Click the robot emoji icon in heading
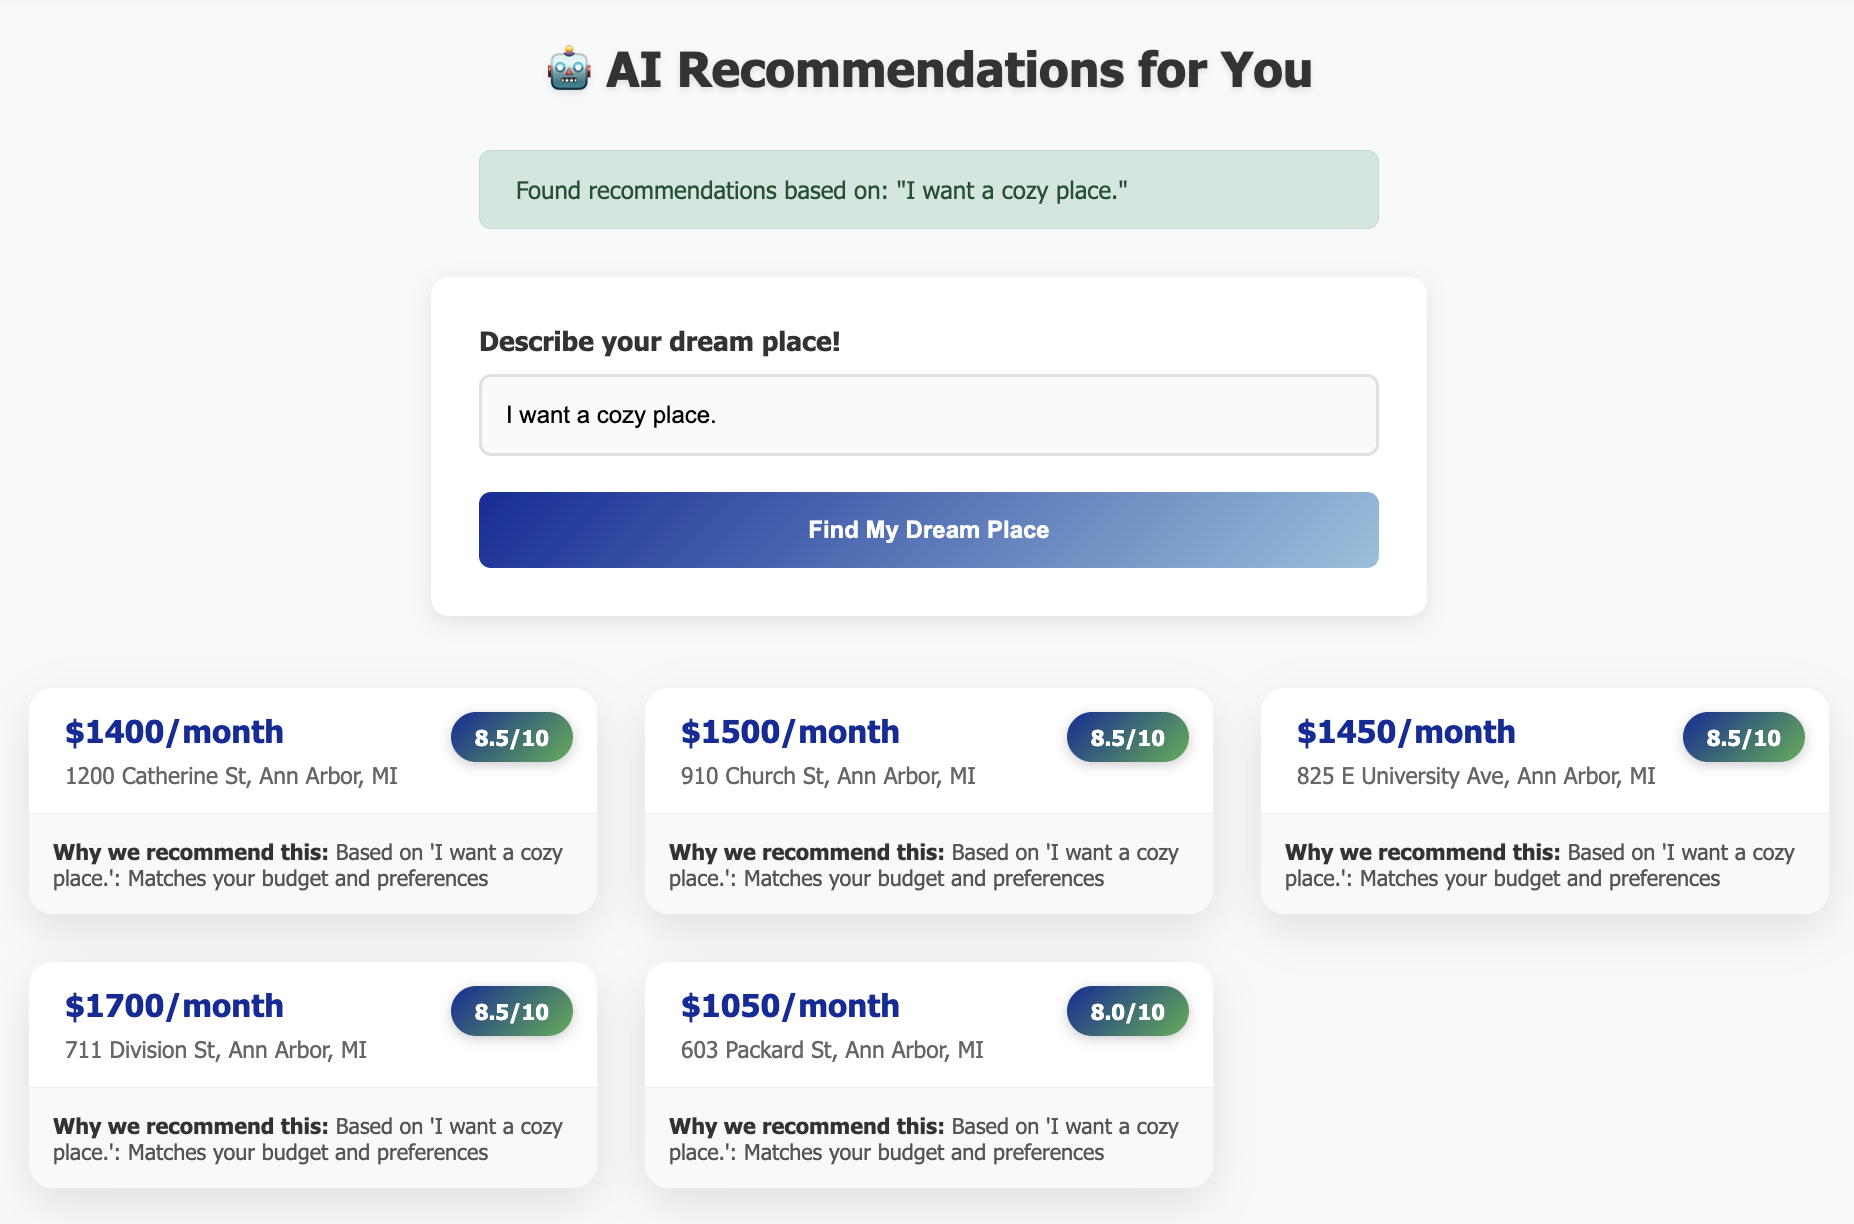 point(569,70)
